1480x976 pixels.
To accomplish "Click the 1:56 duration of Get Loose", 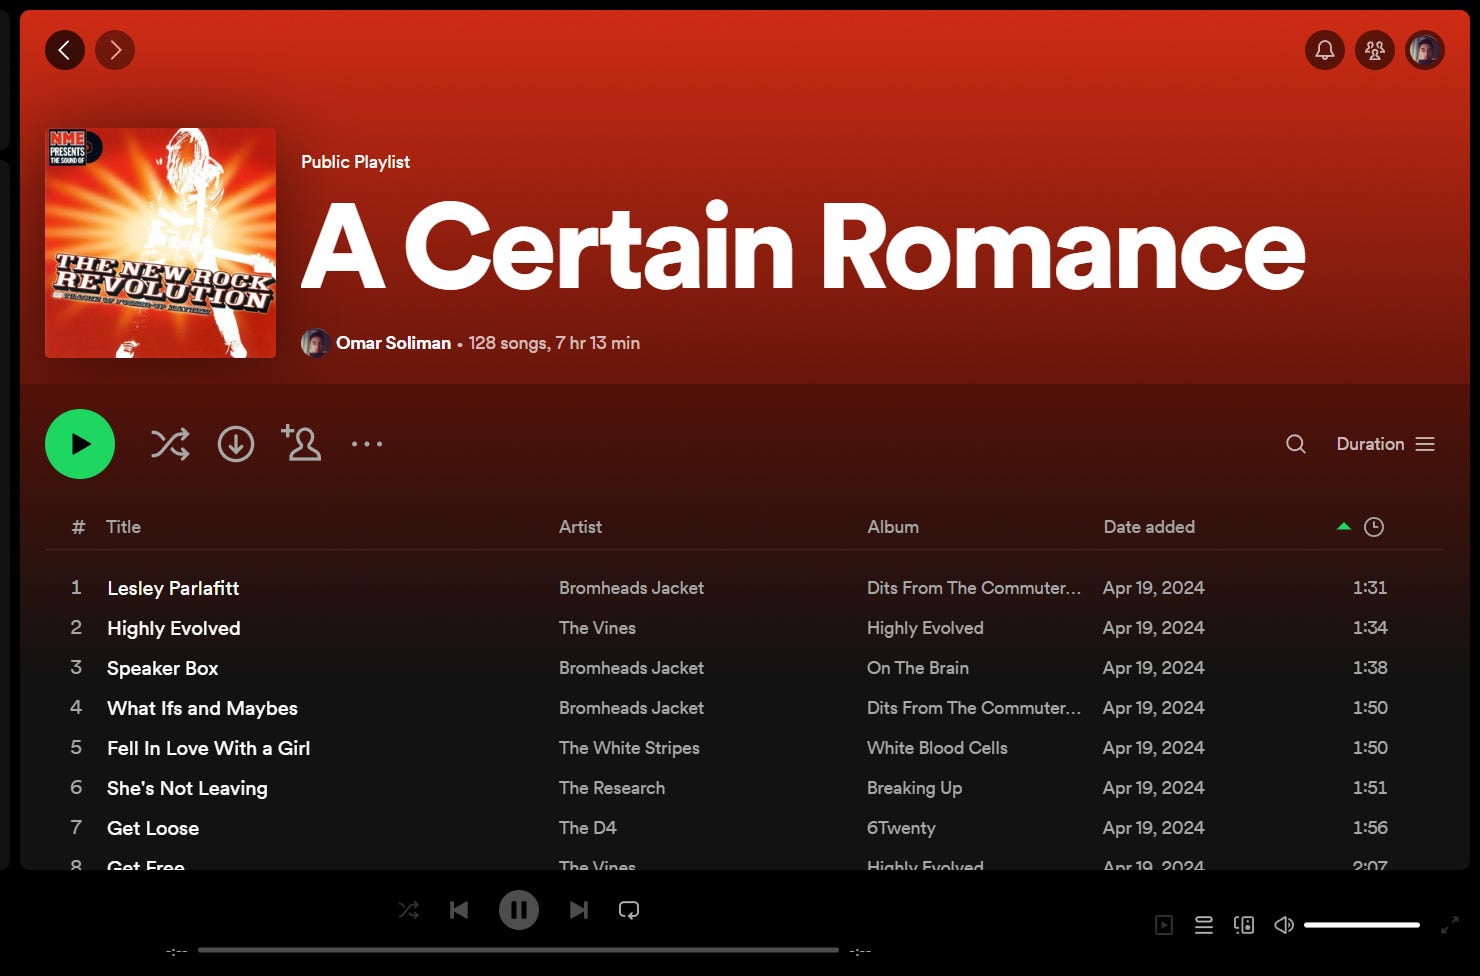I will point(1370,828).
